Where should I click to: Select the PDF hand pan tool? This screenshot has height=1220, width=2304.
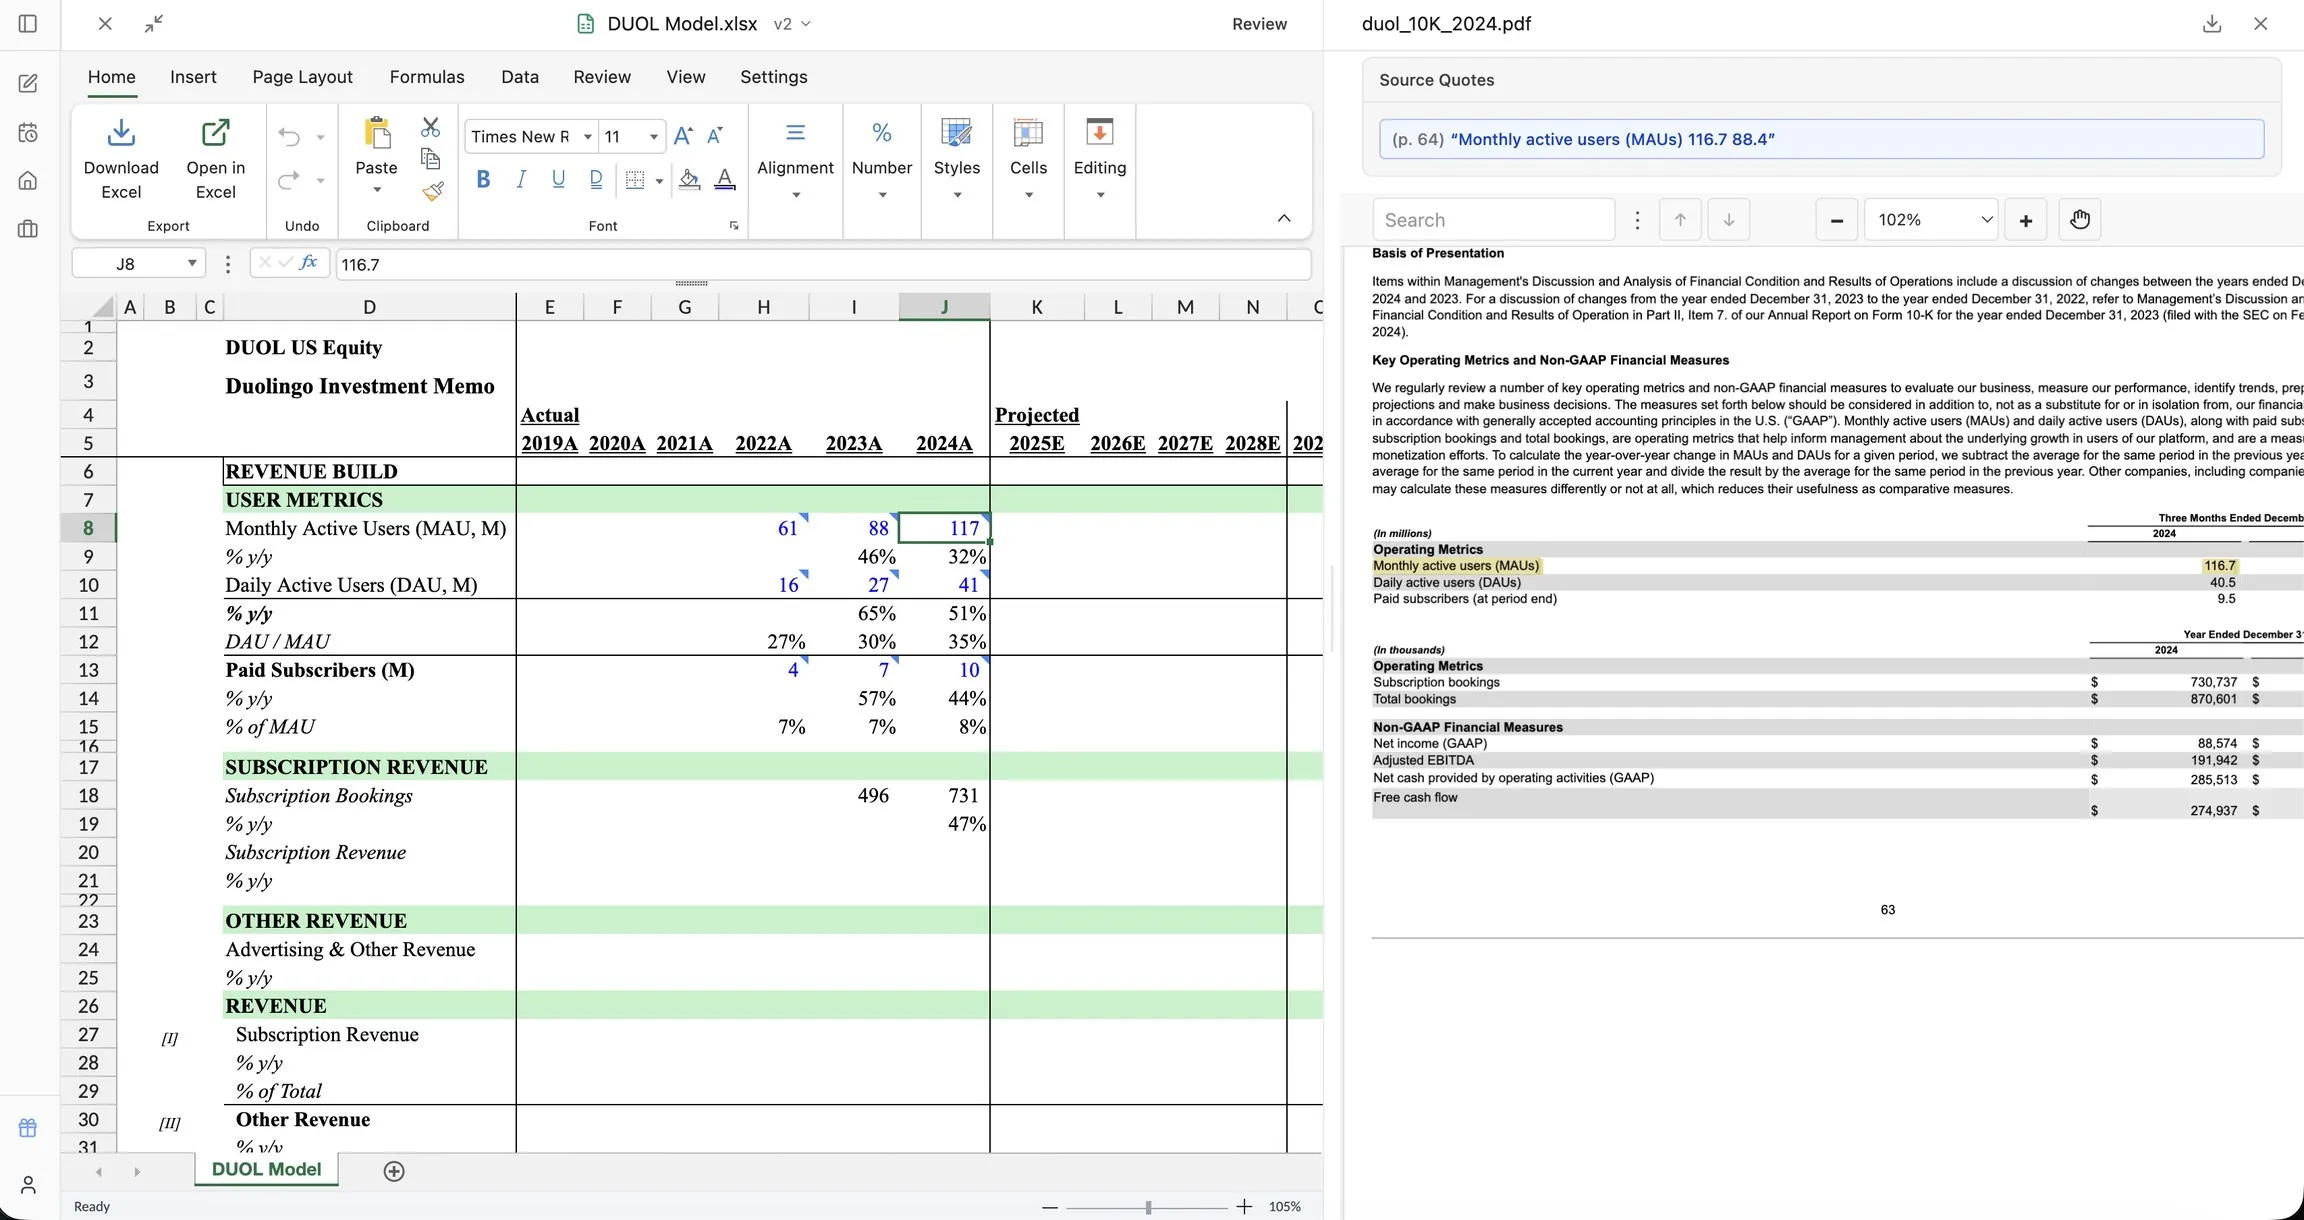(x=2080, y=220)
